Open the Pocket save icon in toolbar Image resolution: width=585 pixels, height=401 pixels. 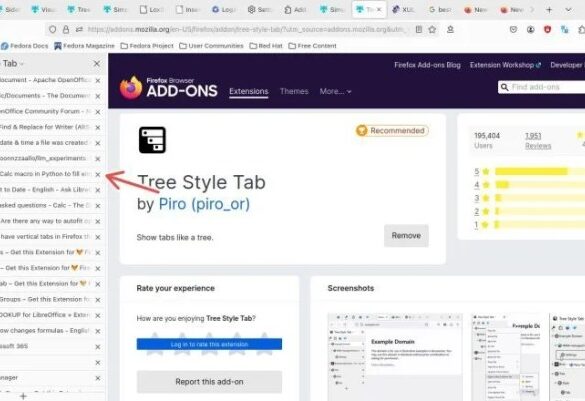point(513,29)
